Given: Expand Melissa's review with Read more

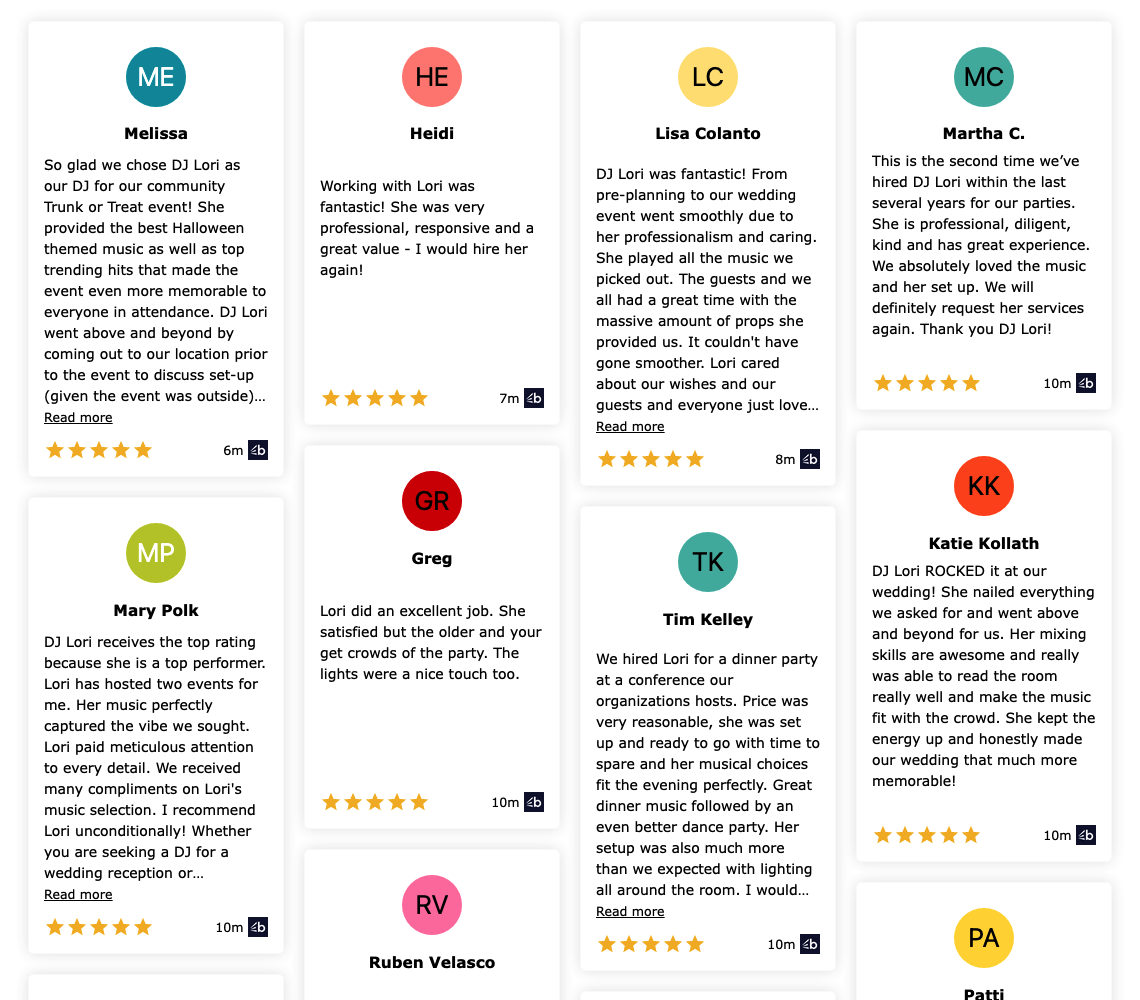Looking at the screenshot, I should tap(79, 417).
